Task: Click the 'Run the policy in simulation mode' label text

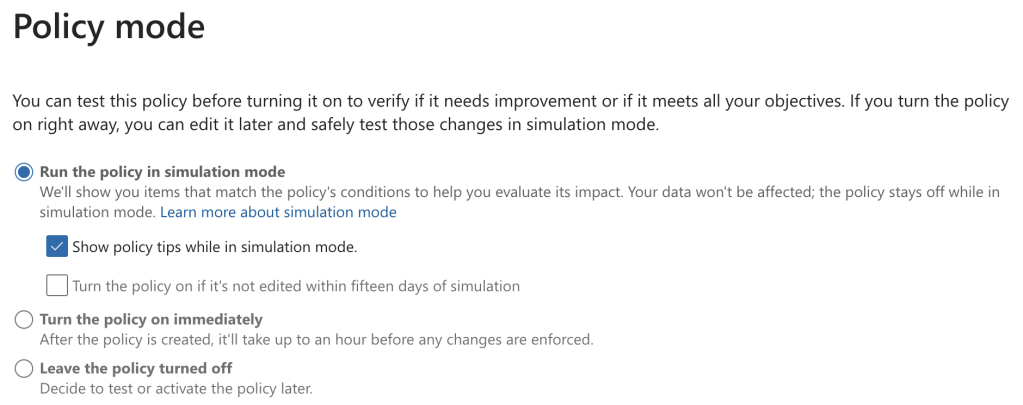Action: pyautogui.click(x=162, y=172)
